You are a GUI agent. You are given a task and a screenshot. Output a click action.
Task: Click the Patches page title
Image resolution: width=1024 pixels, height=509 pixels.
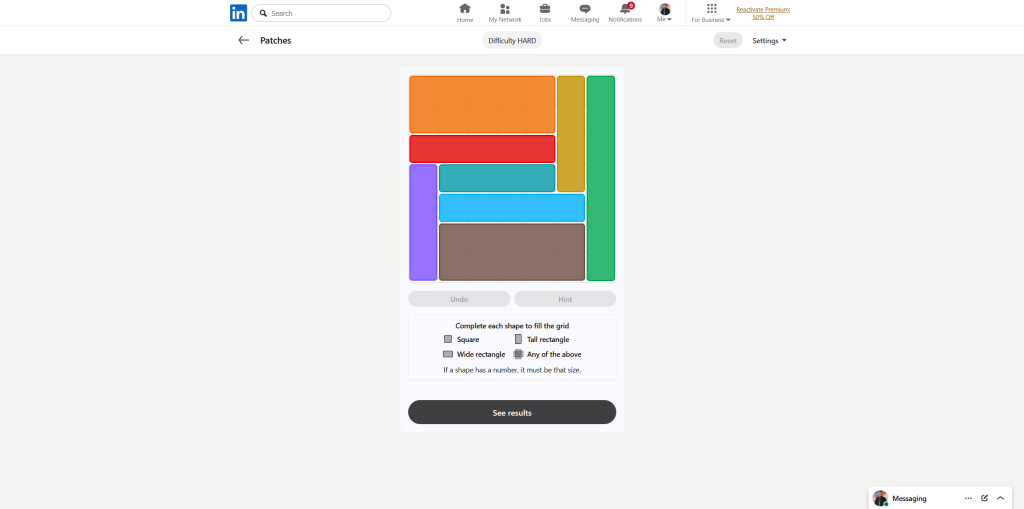[276, 41]
